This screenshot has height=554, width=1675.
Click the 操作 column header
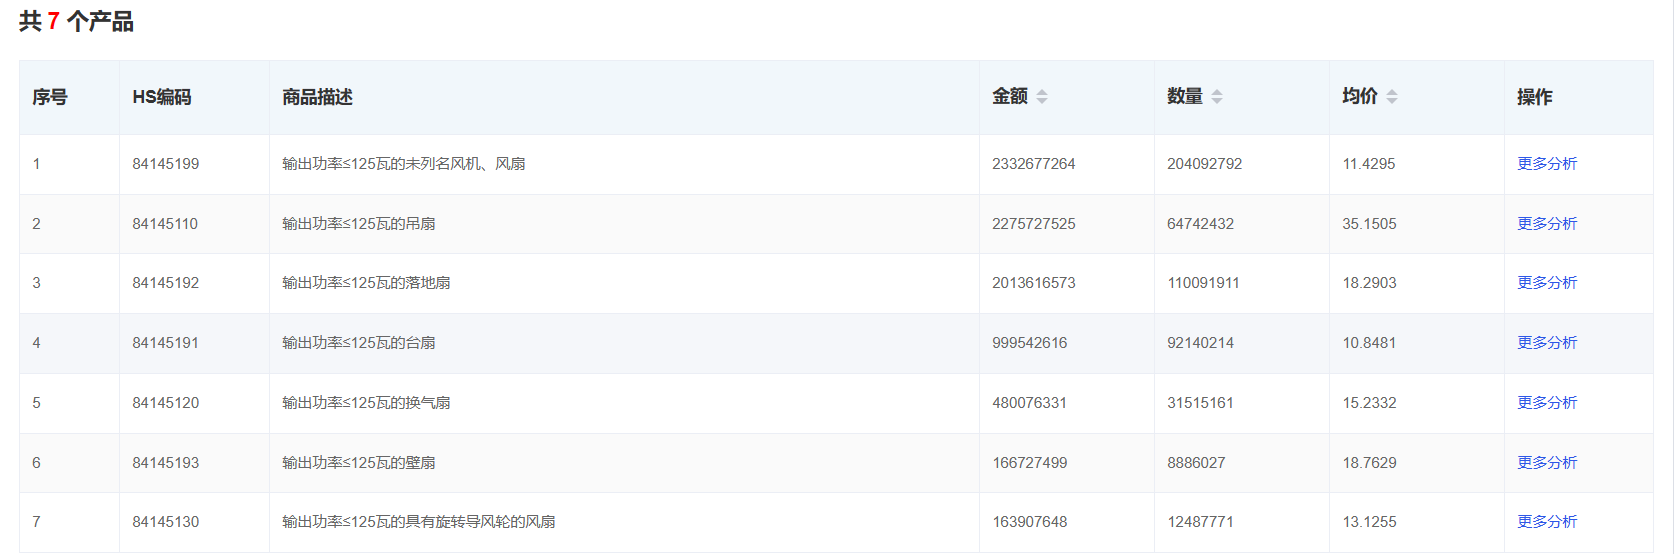coord(1535,97)
